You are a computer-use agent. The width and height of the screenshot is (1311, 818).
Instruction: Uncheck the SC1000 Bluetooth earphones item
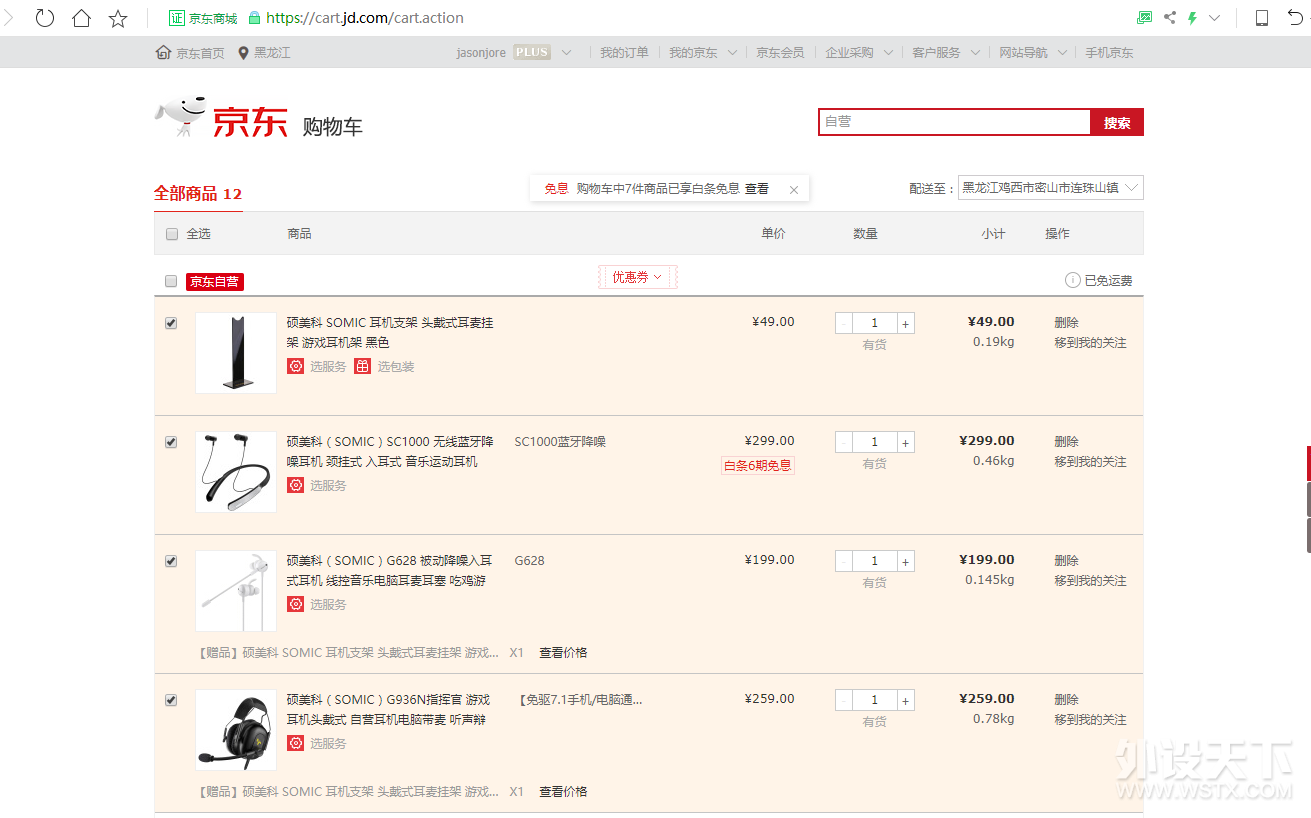(x=171, y=442)
